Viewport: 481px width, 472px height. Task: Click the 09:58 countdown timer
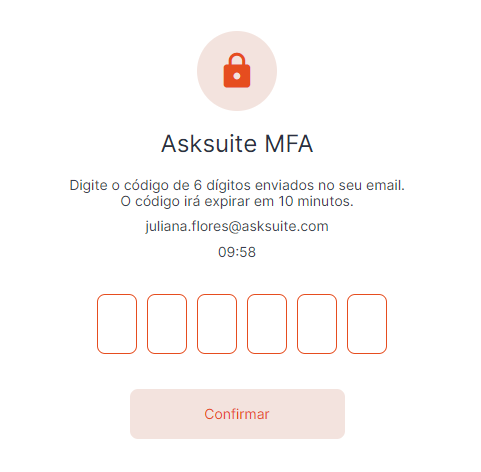(x=237, y=252)
